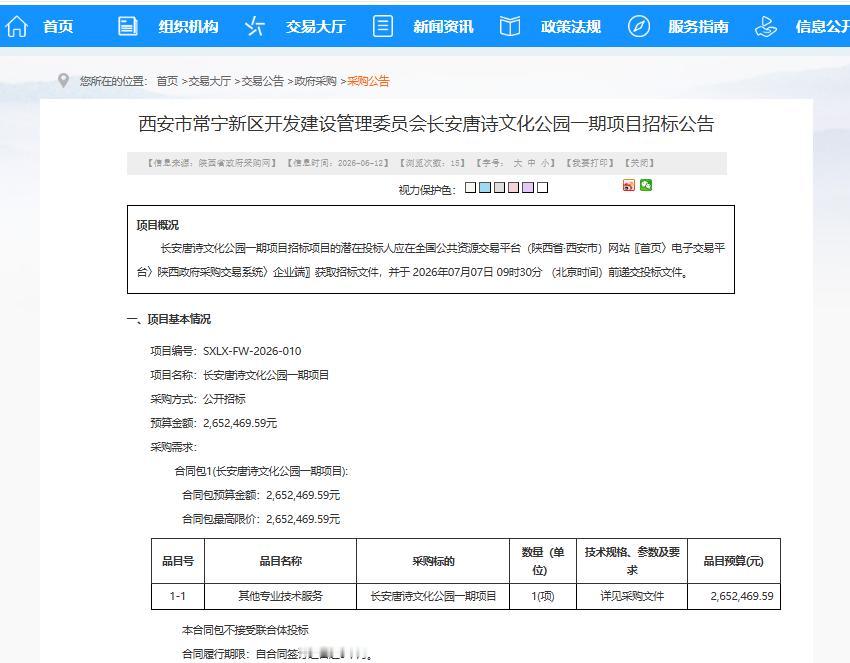Pick the last white eye-protection swatch
Image resolution: width=850 pixels, height=663 pixels.
pos(542,188)
